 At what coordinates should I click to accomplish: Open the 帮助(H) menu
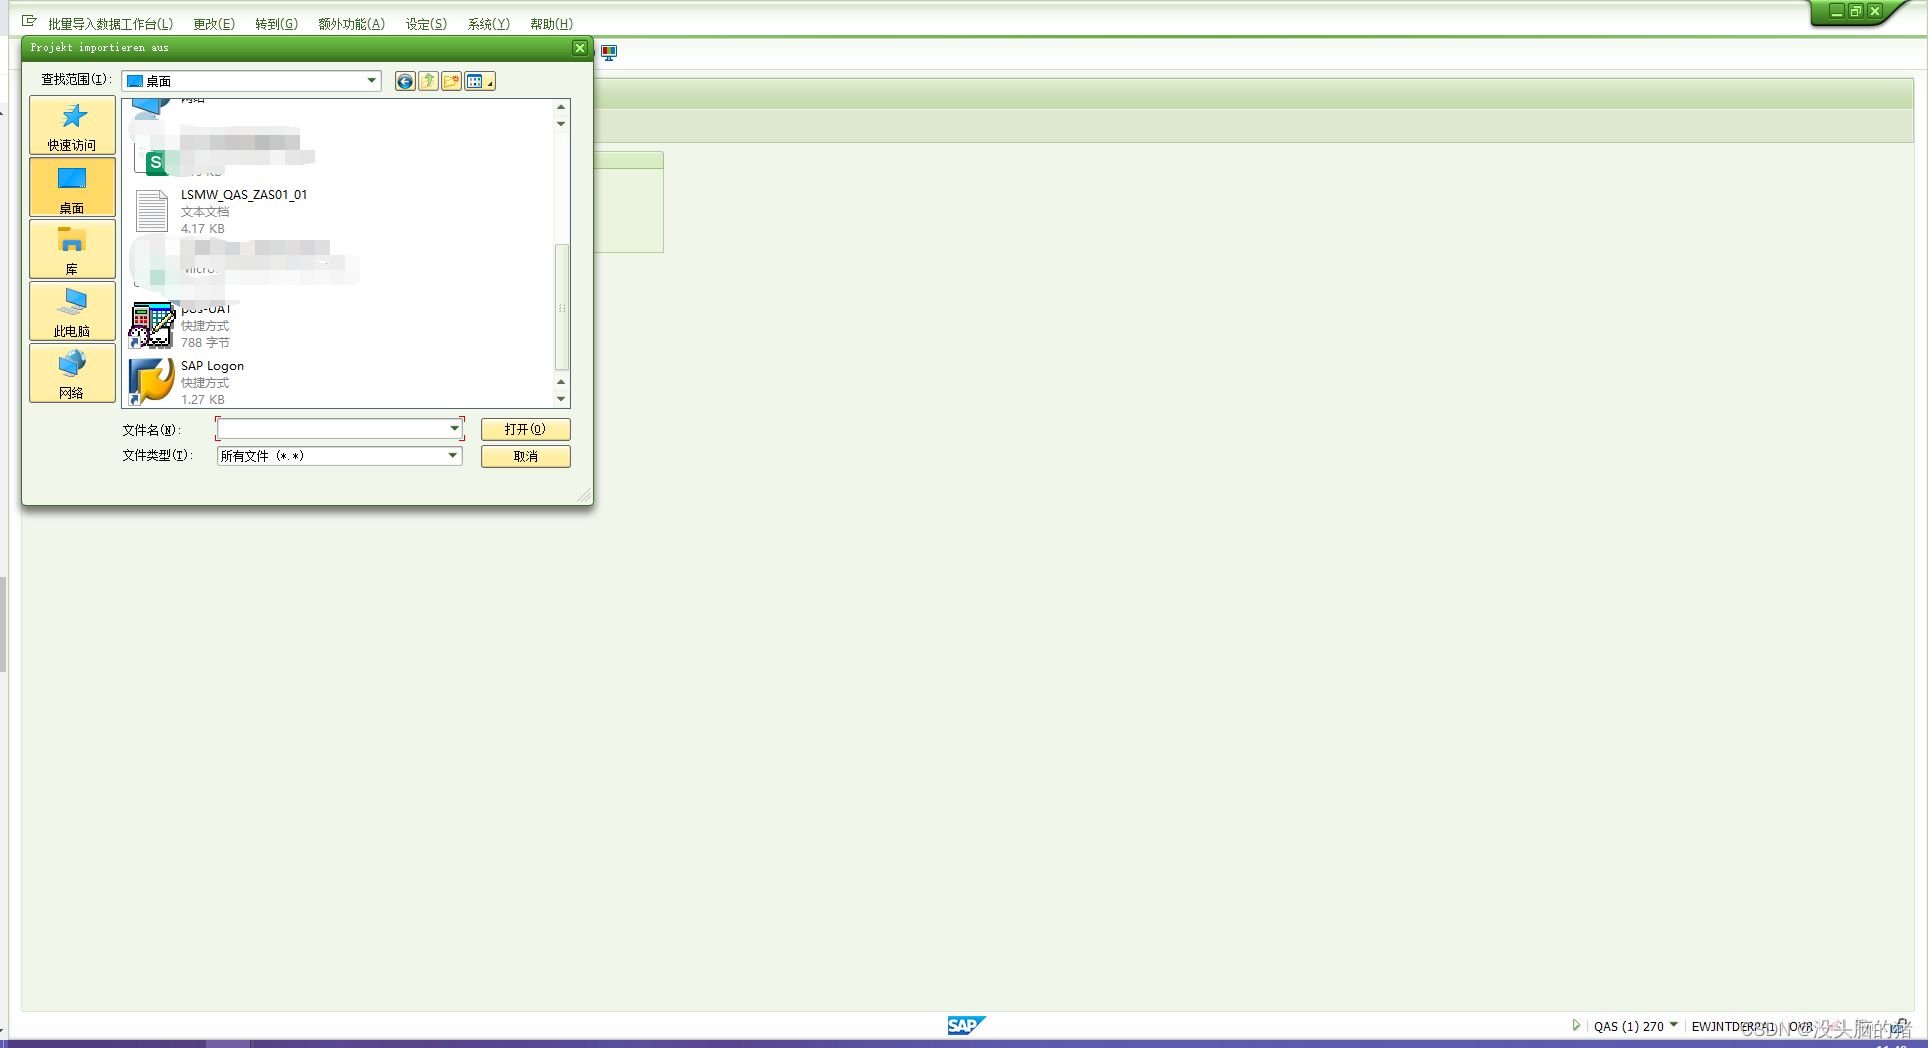(551, 24)
